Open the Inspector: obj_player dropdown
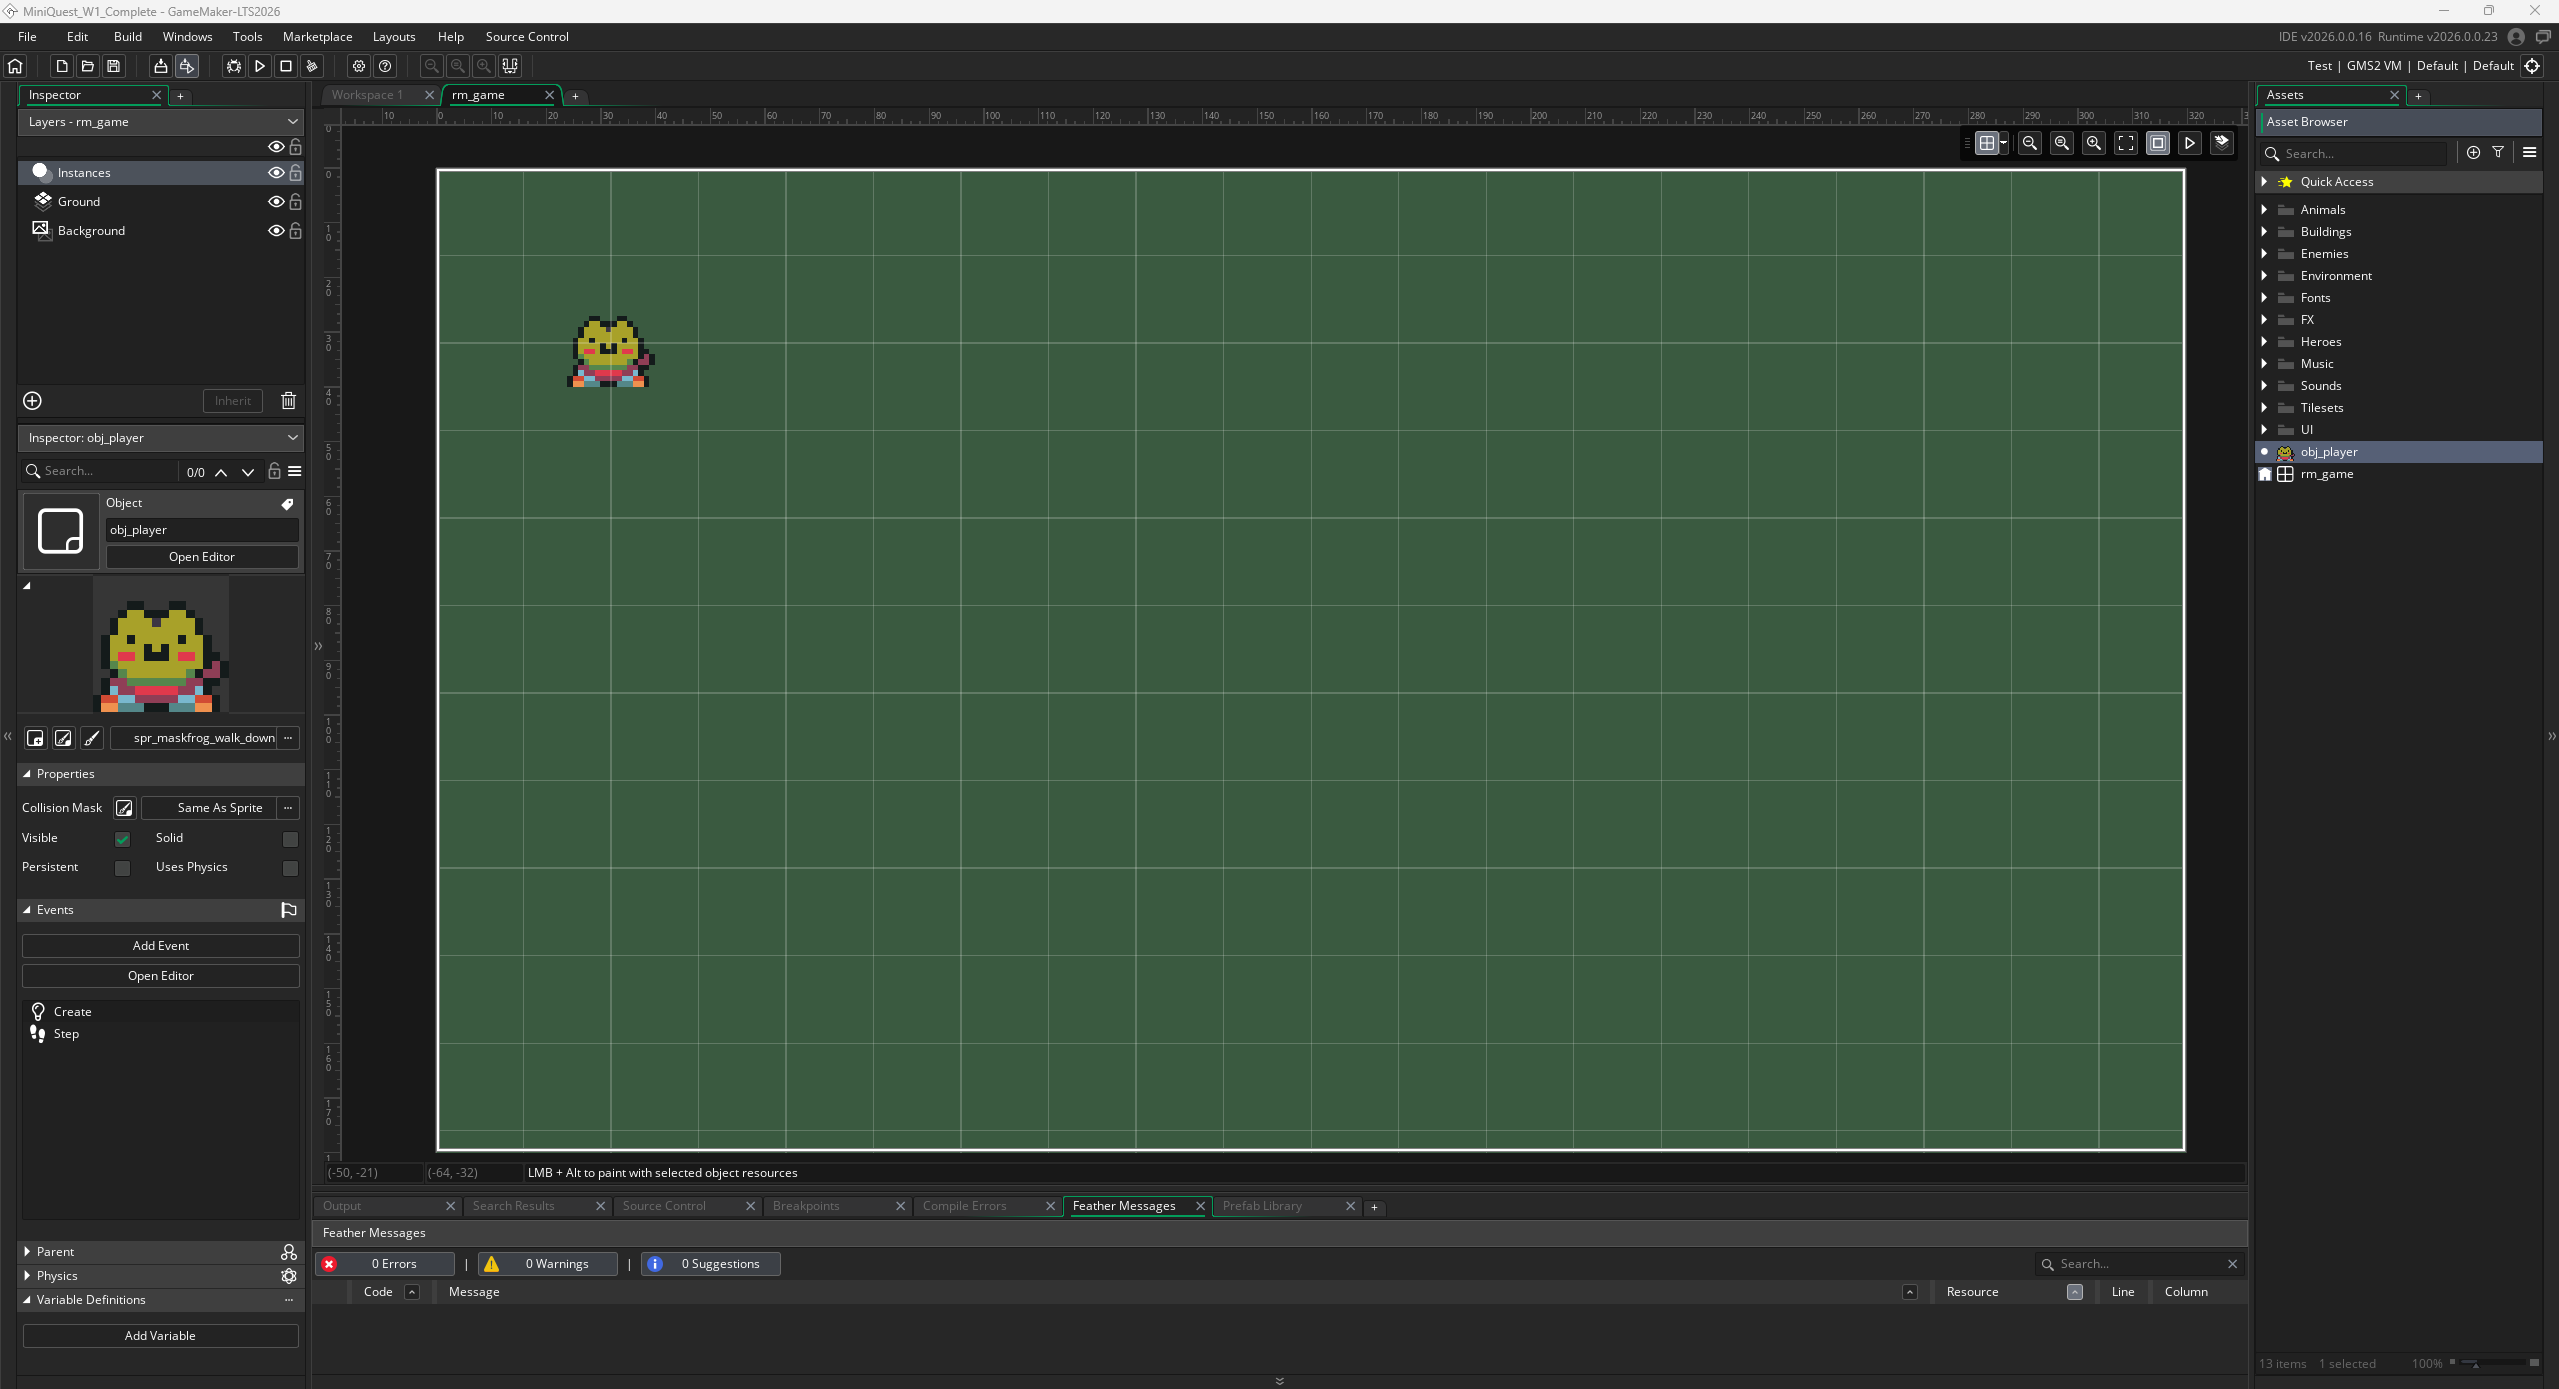2559x1389 pixels. [161, 438]
